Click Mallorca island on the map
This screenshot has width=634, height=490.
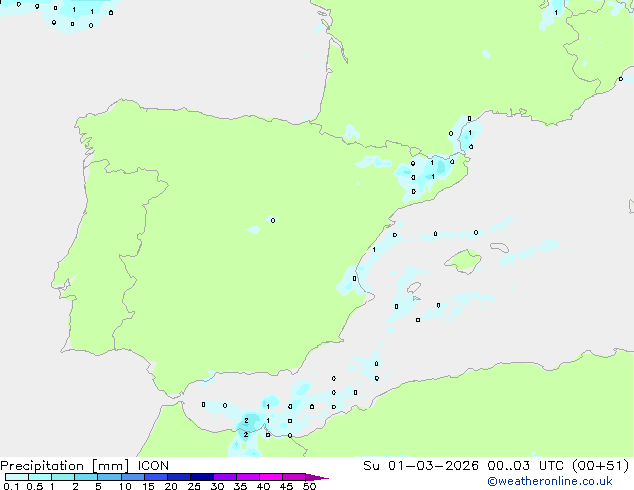point(463,262)
